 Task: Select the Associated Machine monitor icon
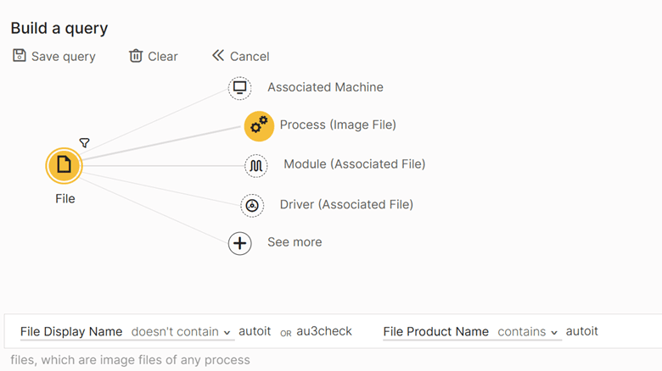[x=240, y=88]
